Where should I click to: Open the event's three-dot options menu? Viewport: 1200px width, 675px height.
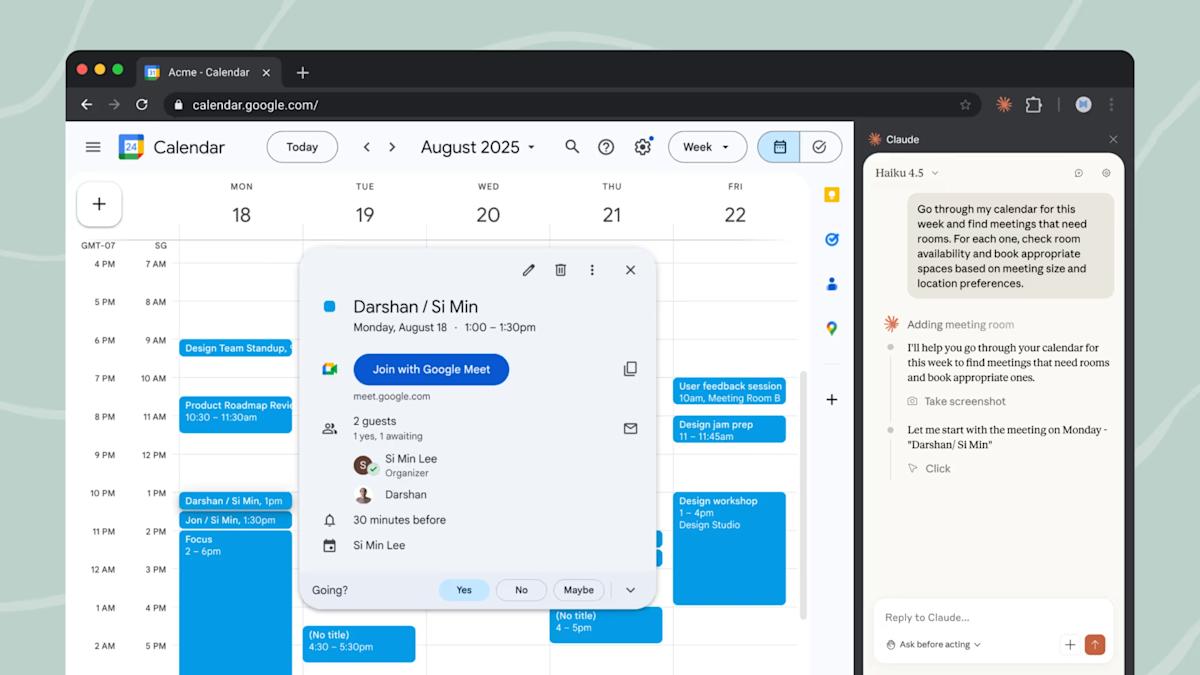pos(592,269)
